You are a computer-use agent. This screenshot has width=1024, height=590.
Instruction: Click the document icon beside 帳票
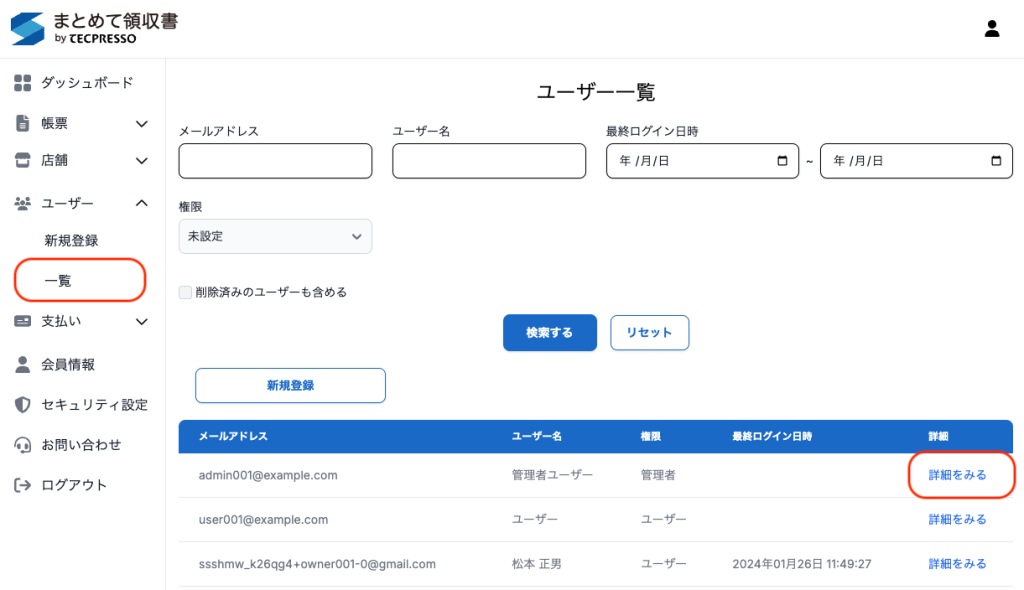(x=22, y=123)
